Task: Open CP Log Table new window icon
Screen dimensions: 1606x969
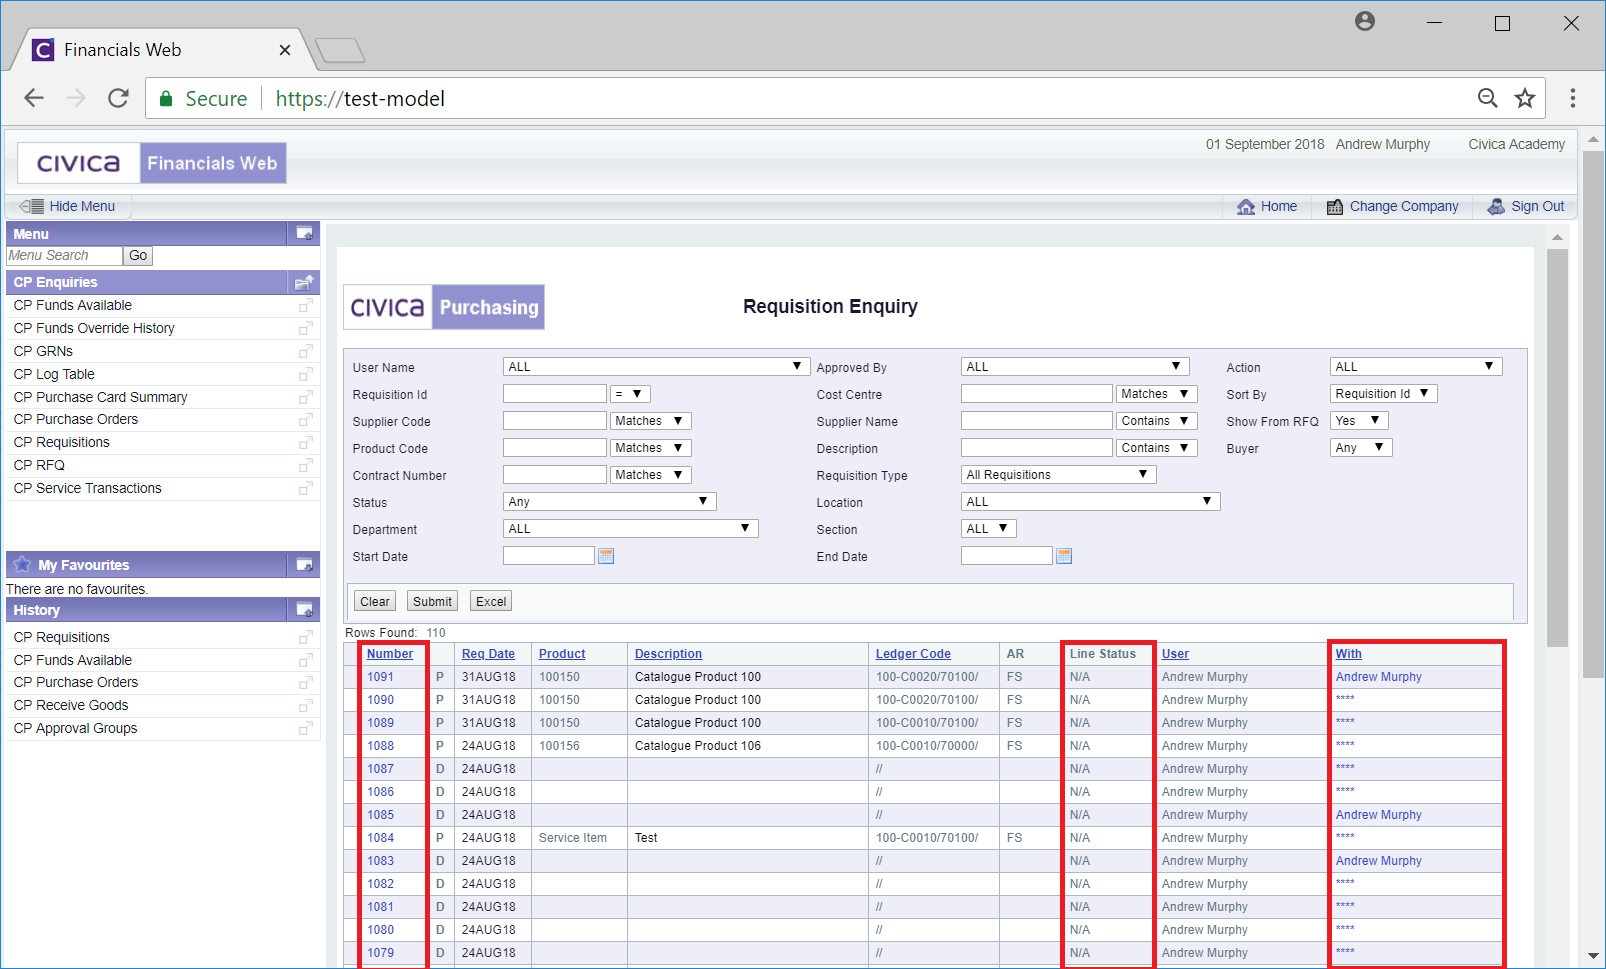Action: pyautogui.click(x=306, y=374)
